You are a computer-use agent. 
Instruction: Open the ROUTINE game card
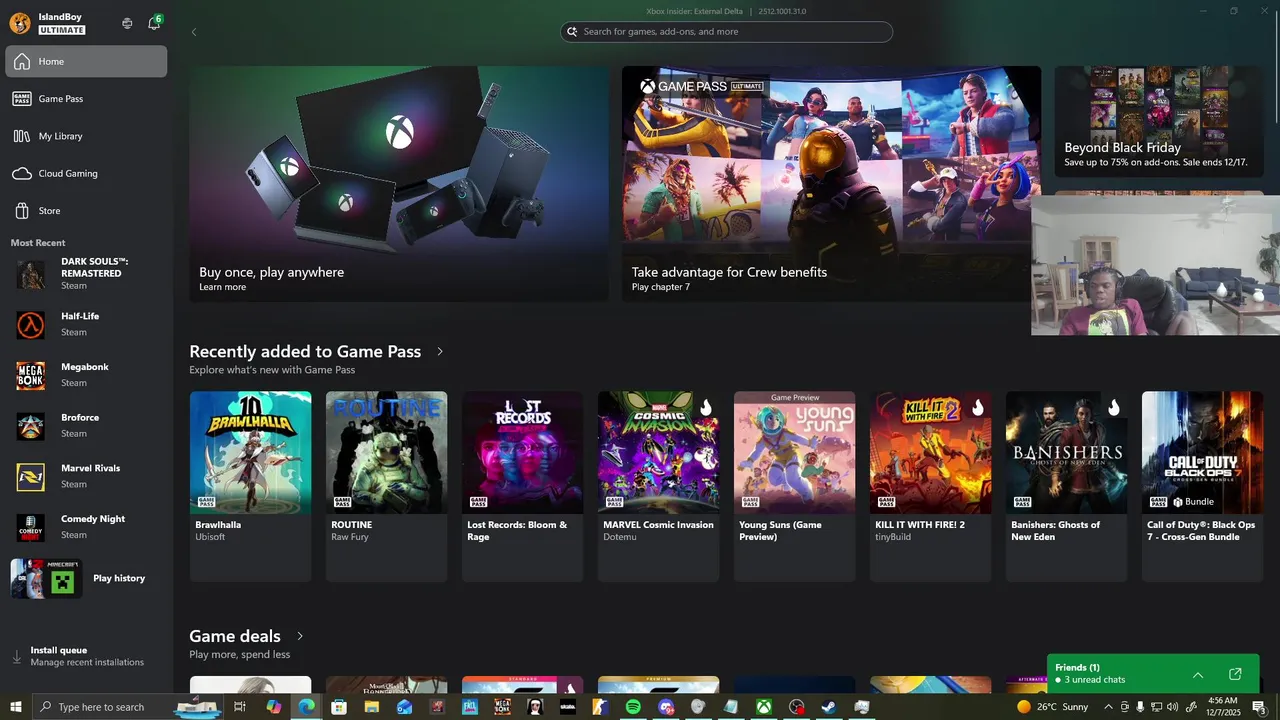pyautogui.click(x=386, y=486)
